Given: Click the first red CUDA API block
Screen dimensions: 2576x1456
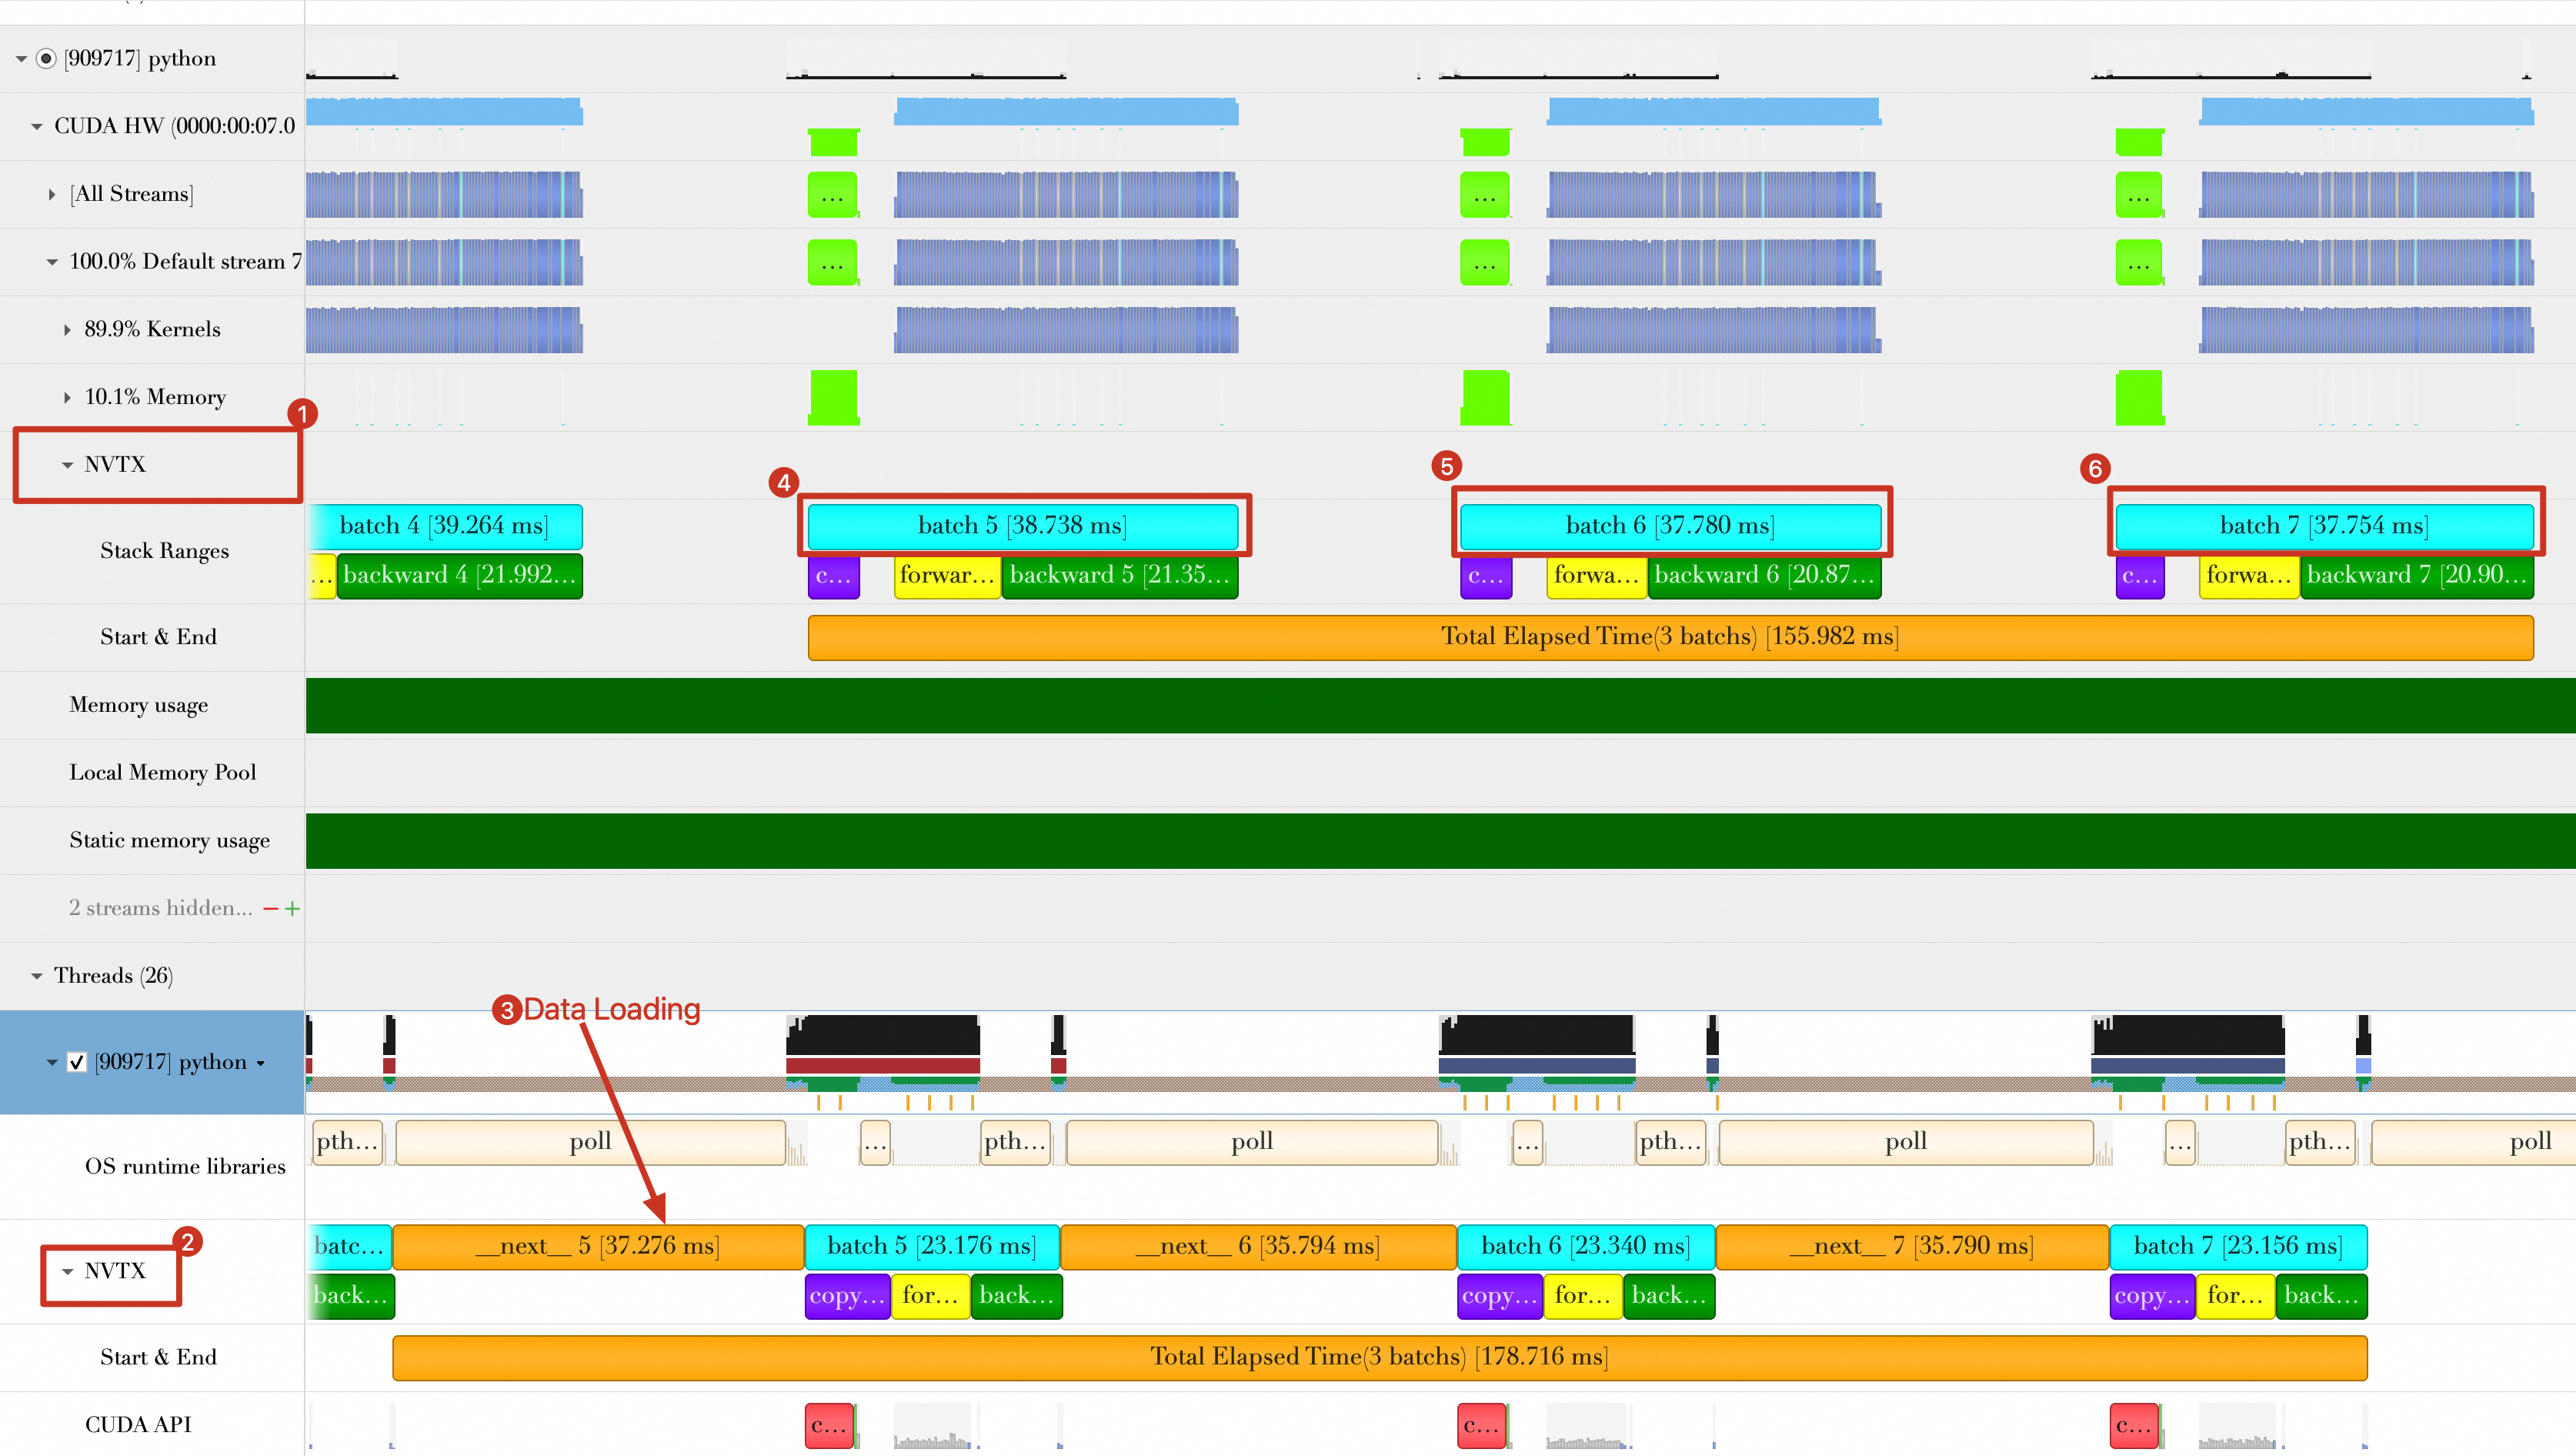Looking at the screenshot, I should [x=829, y=1425].
